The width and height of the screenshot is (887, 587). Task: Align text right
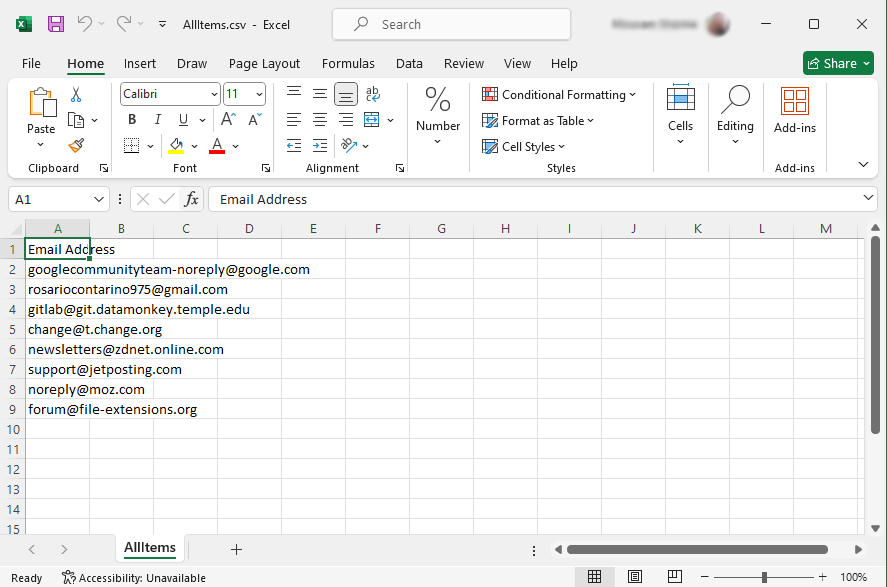pos(346,119)
